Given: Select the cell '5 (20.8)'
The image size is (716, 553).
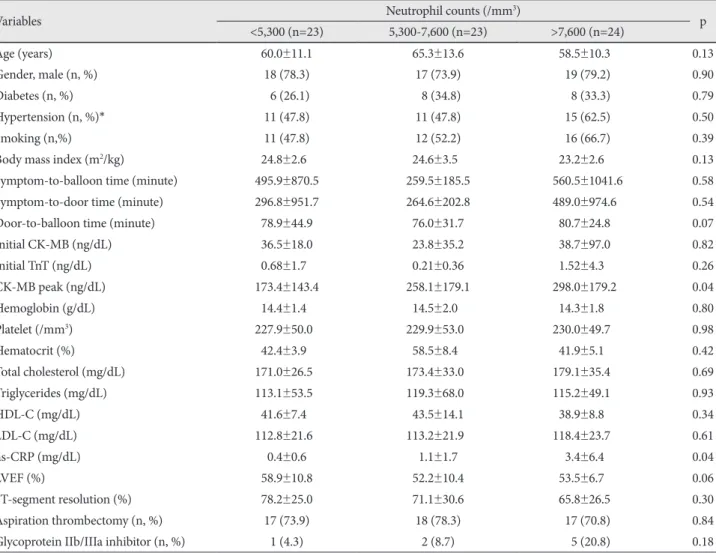Looking at the screenshot, I should coord(590,542).
